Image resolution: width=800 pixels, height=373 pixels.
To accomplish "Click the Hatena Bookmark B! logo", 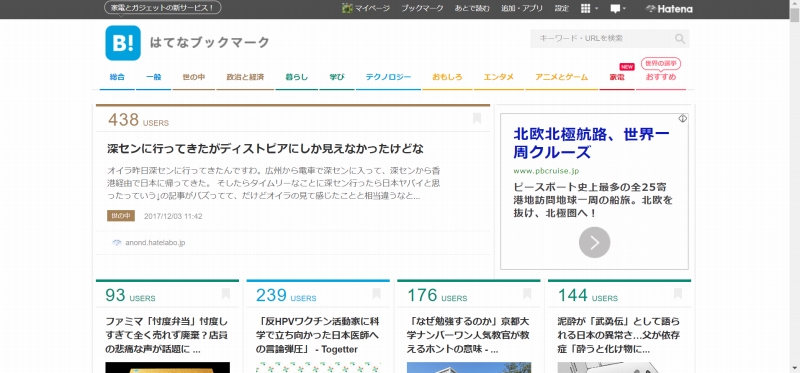I will pyautogui.click(x=122, y=43).
